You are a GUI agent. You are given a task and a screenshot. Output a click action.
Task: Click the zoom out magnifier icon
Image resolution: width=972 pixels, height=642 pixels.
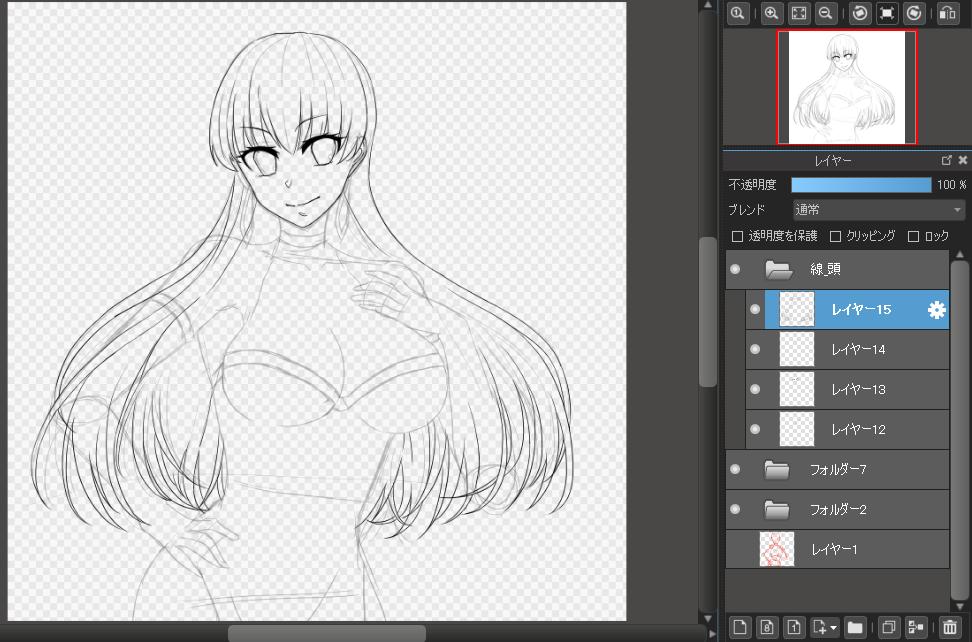pyautogui.click(x=826, y=13)
